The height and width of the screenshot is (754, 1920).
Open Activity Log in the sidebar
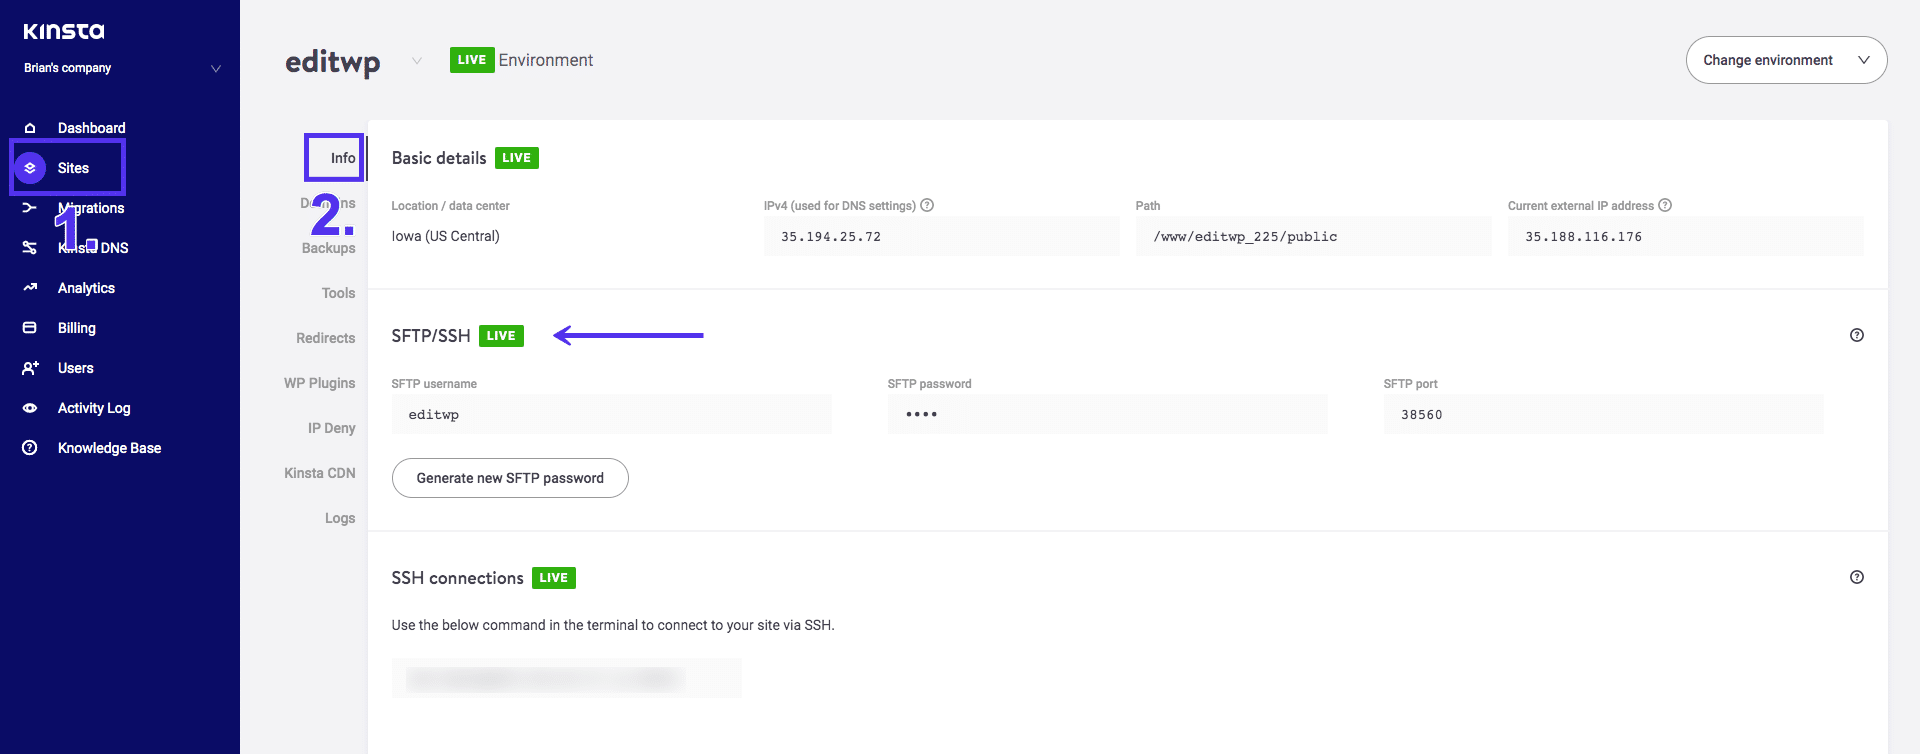(x=94, y=408)
